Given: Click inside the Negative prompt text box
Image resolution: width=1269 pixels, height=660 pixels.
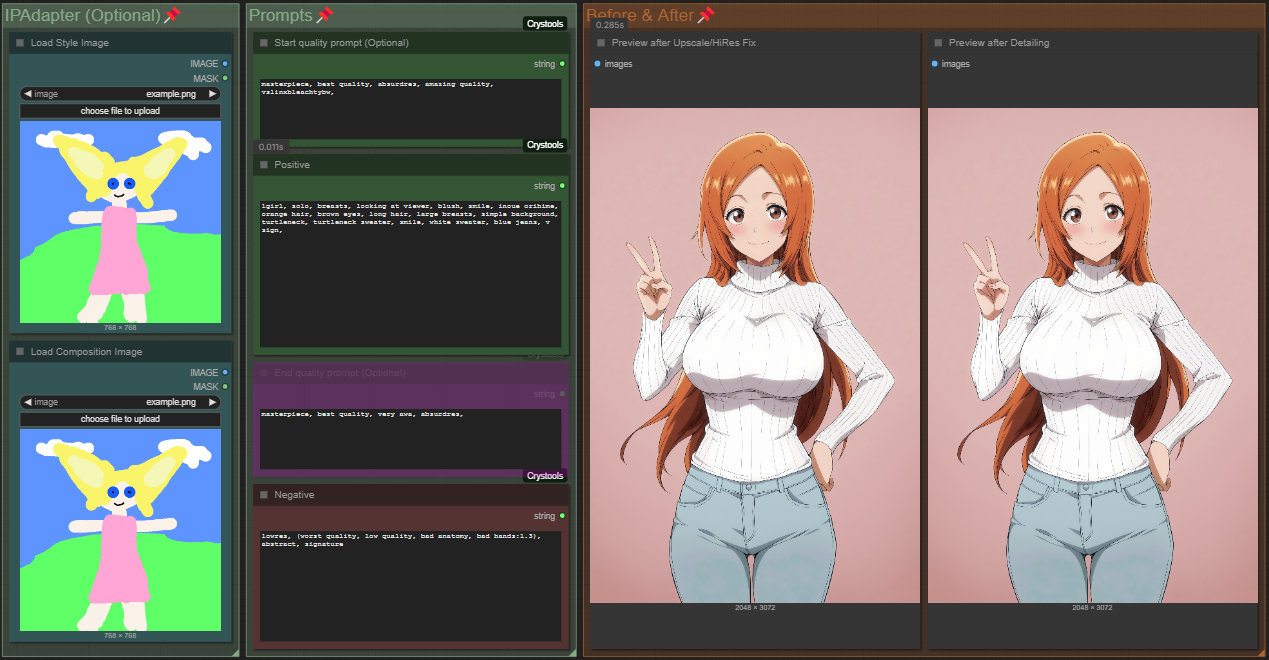Looking at the screenshot, I should point(410,585).
